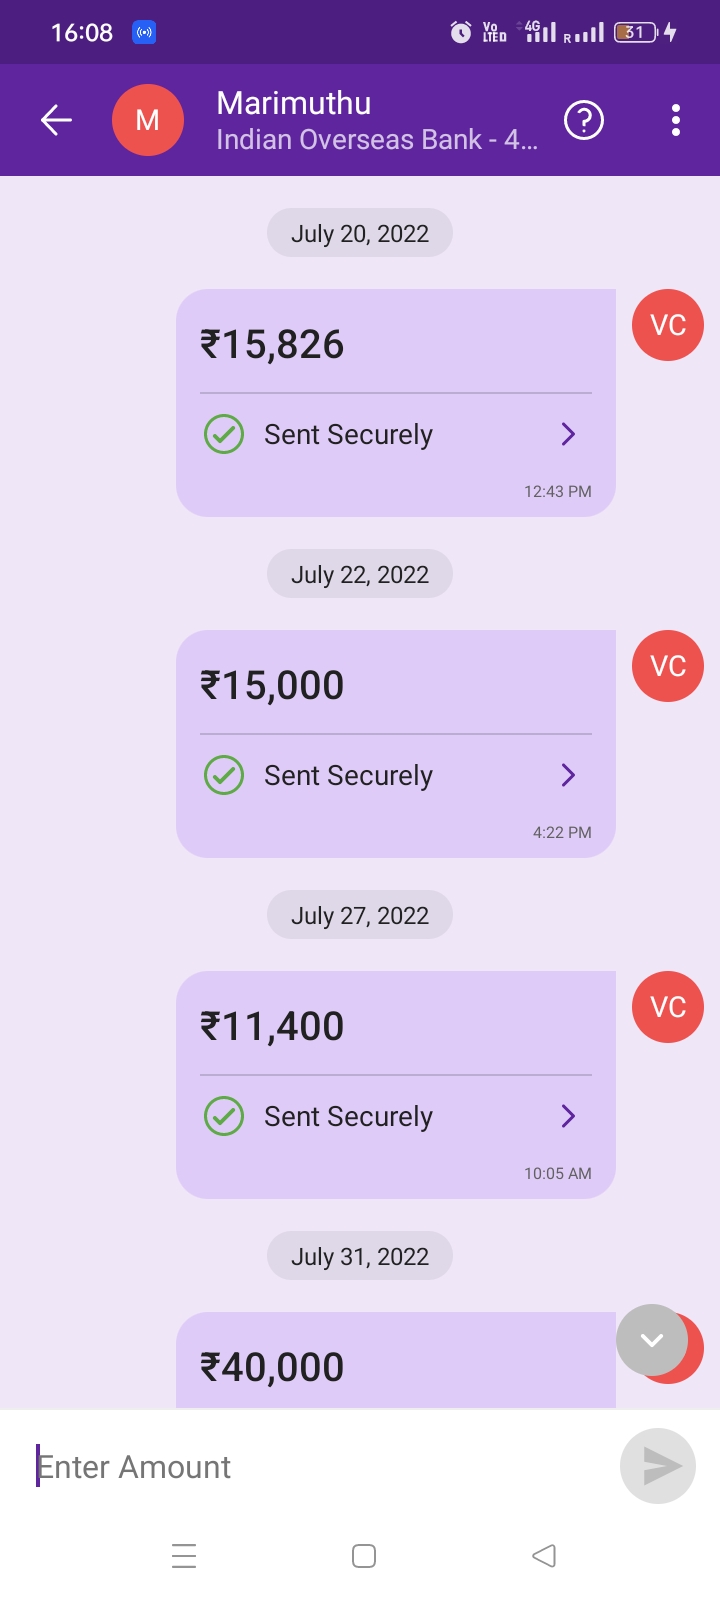
Task: Tap VC avatar beside ₹15,000 payment
Action: pyautogui.click(x=668, y=666)
